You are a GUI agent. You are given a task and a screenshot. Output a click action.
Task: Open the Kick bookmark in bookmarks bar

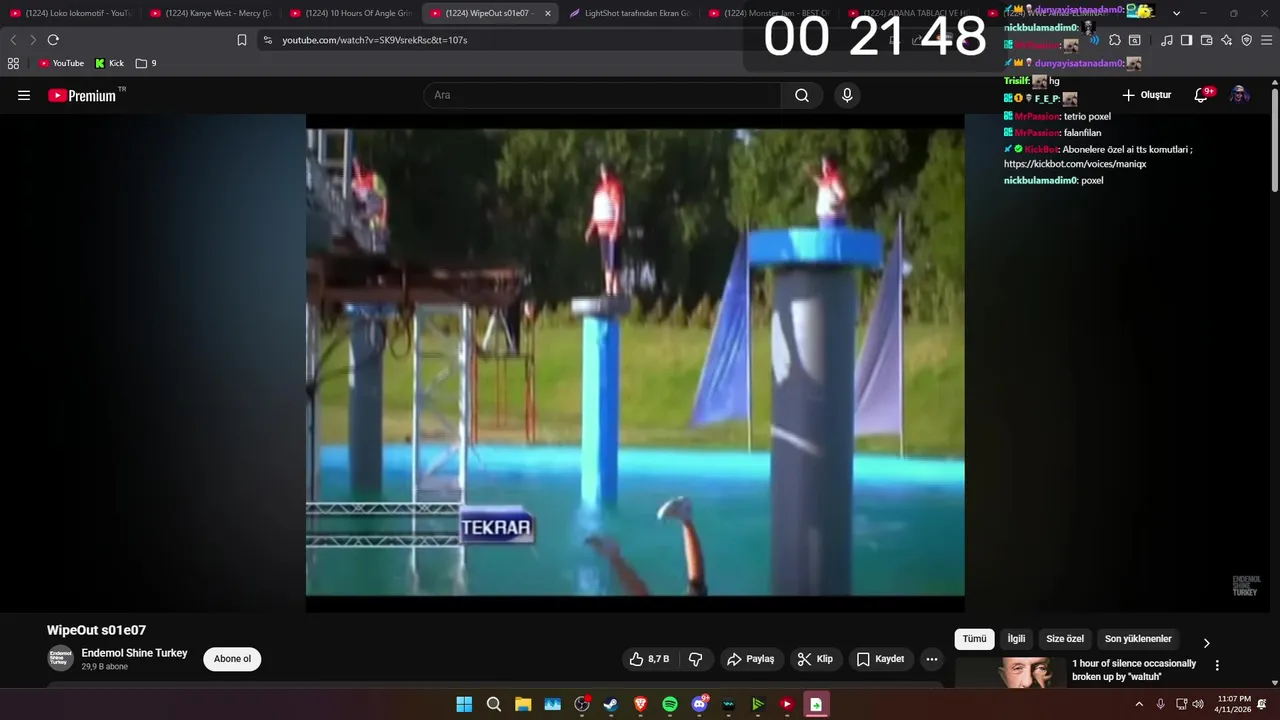pos(110,63)
